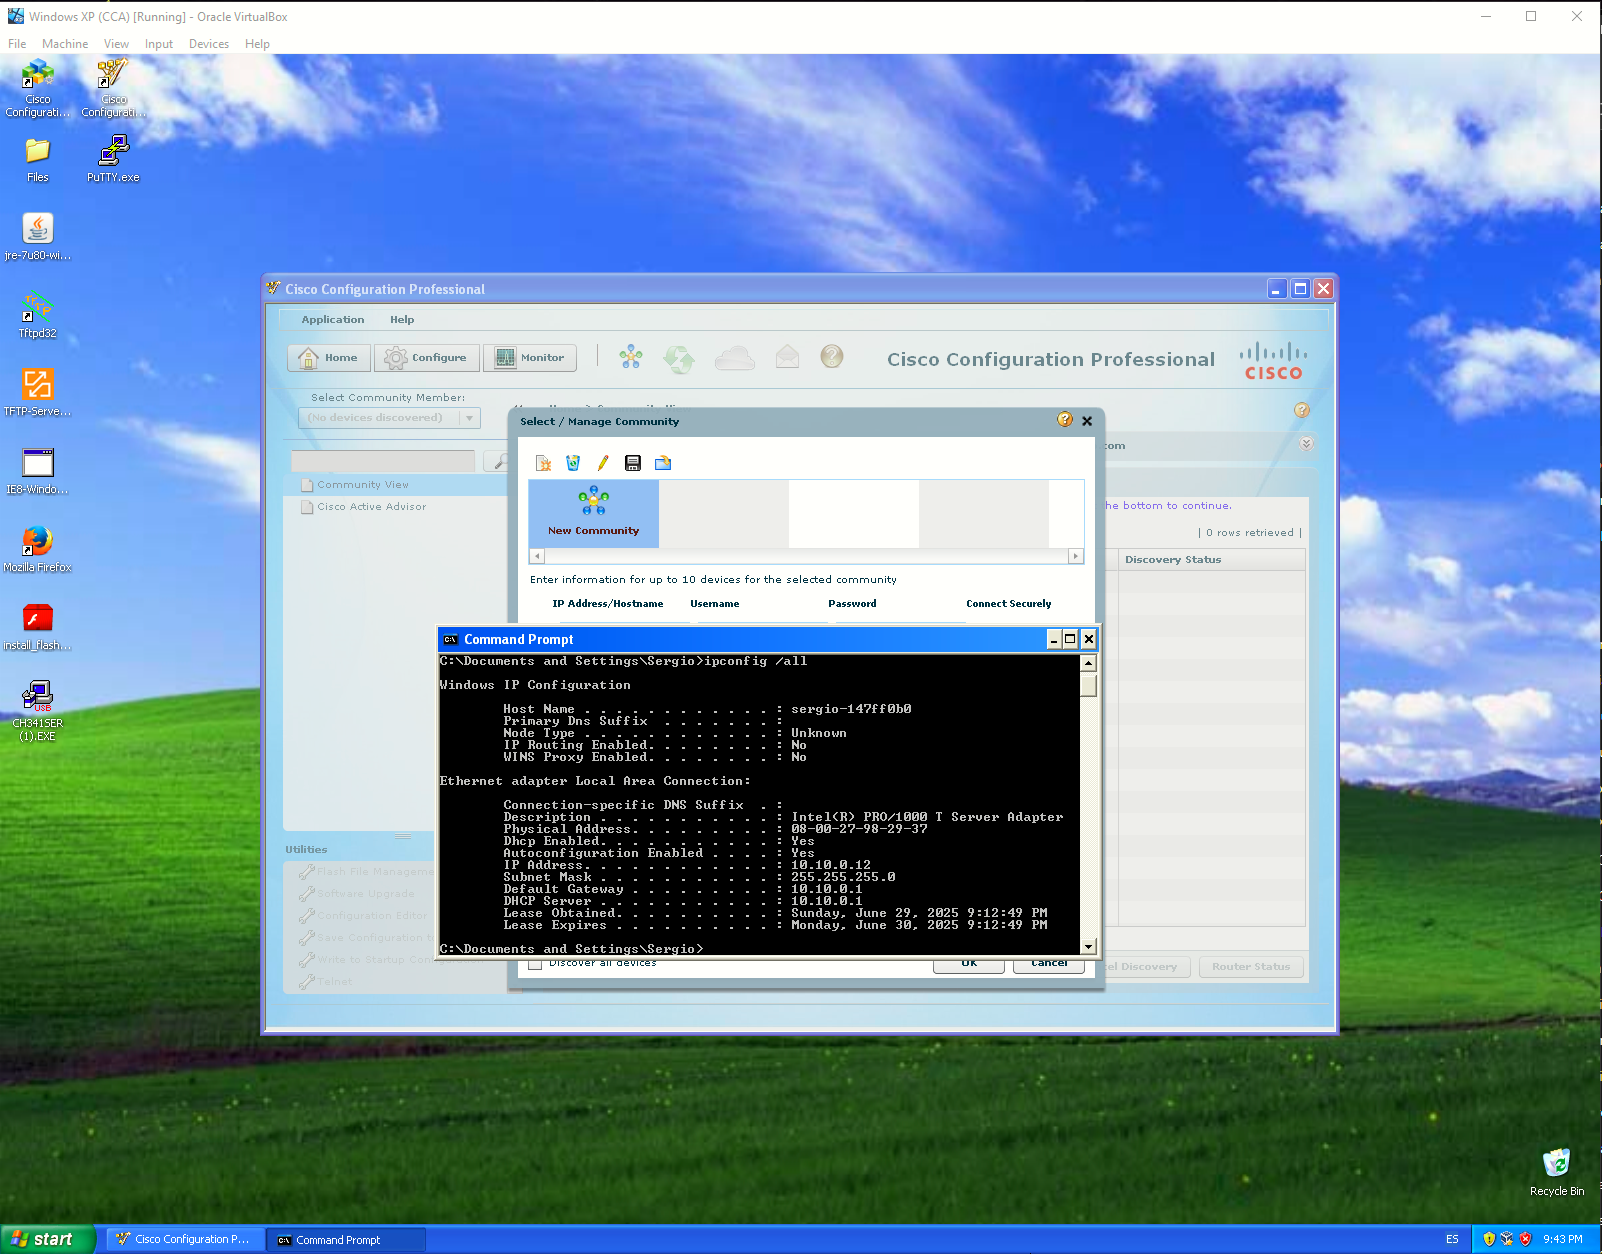Click the save community floppy icon
This screenshot has width=1602, height=1254.
tap(633, 463)
